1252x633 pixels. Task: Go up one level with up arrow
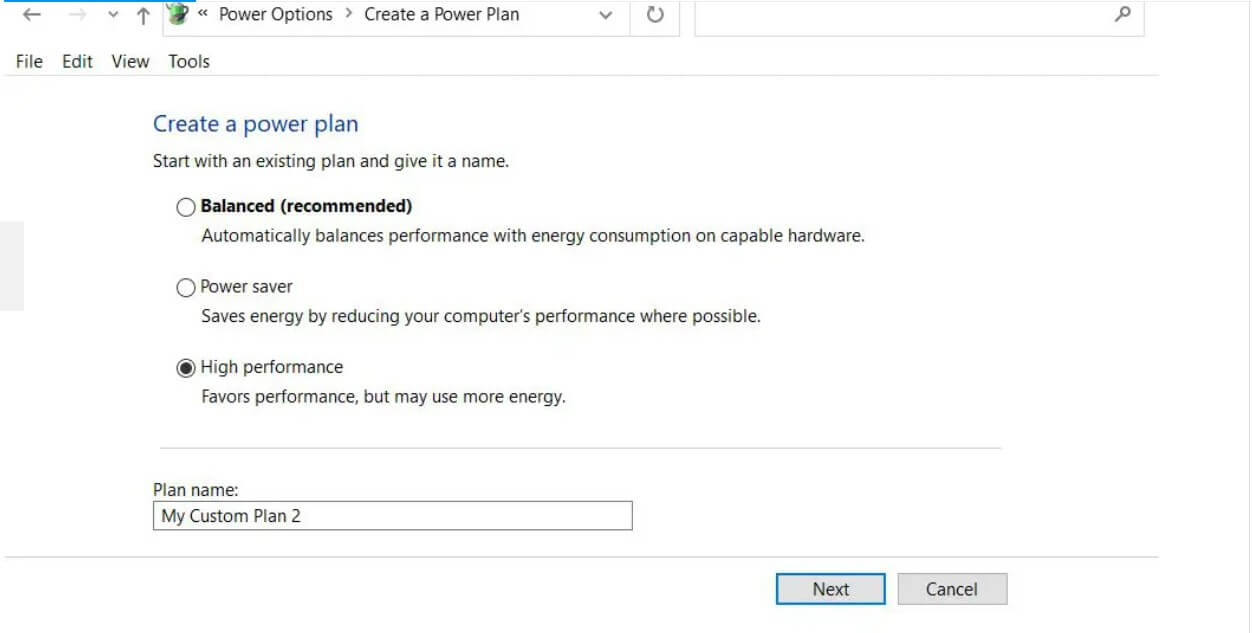tap(143, 15)
